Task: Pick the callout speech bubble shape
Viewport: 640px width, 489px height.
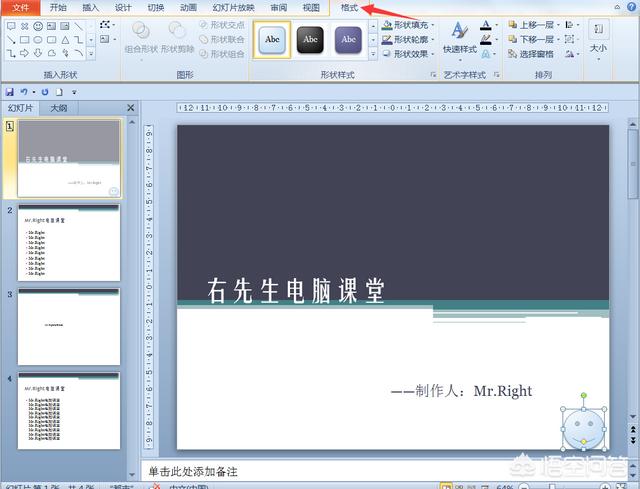Action: pyautogui.click(x=11, y=27)
